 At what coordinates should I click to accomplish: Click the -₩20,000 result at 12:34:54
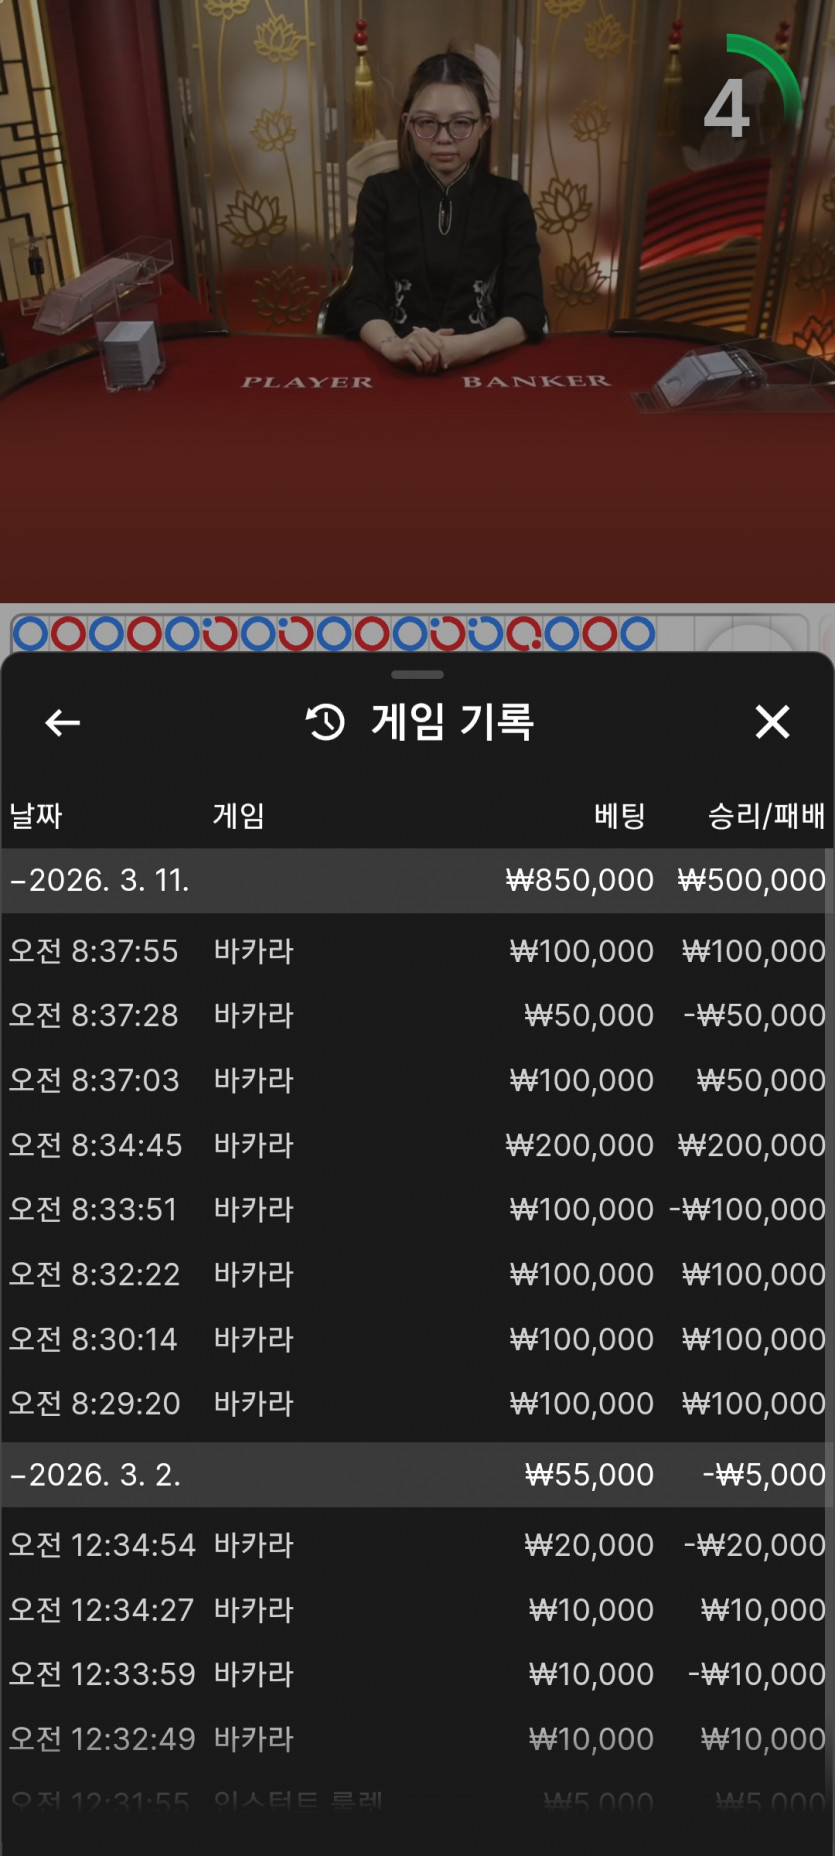pos(755,1545)
